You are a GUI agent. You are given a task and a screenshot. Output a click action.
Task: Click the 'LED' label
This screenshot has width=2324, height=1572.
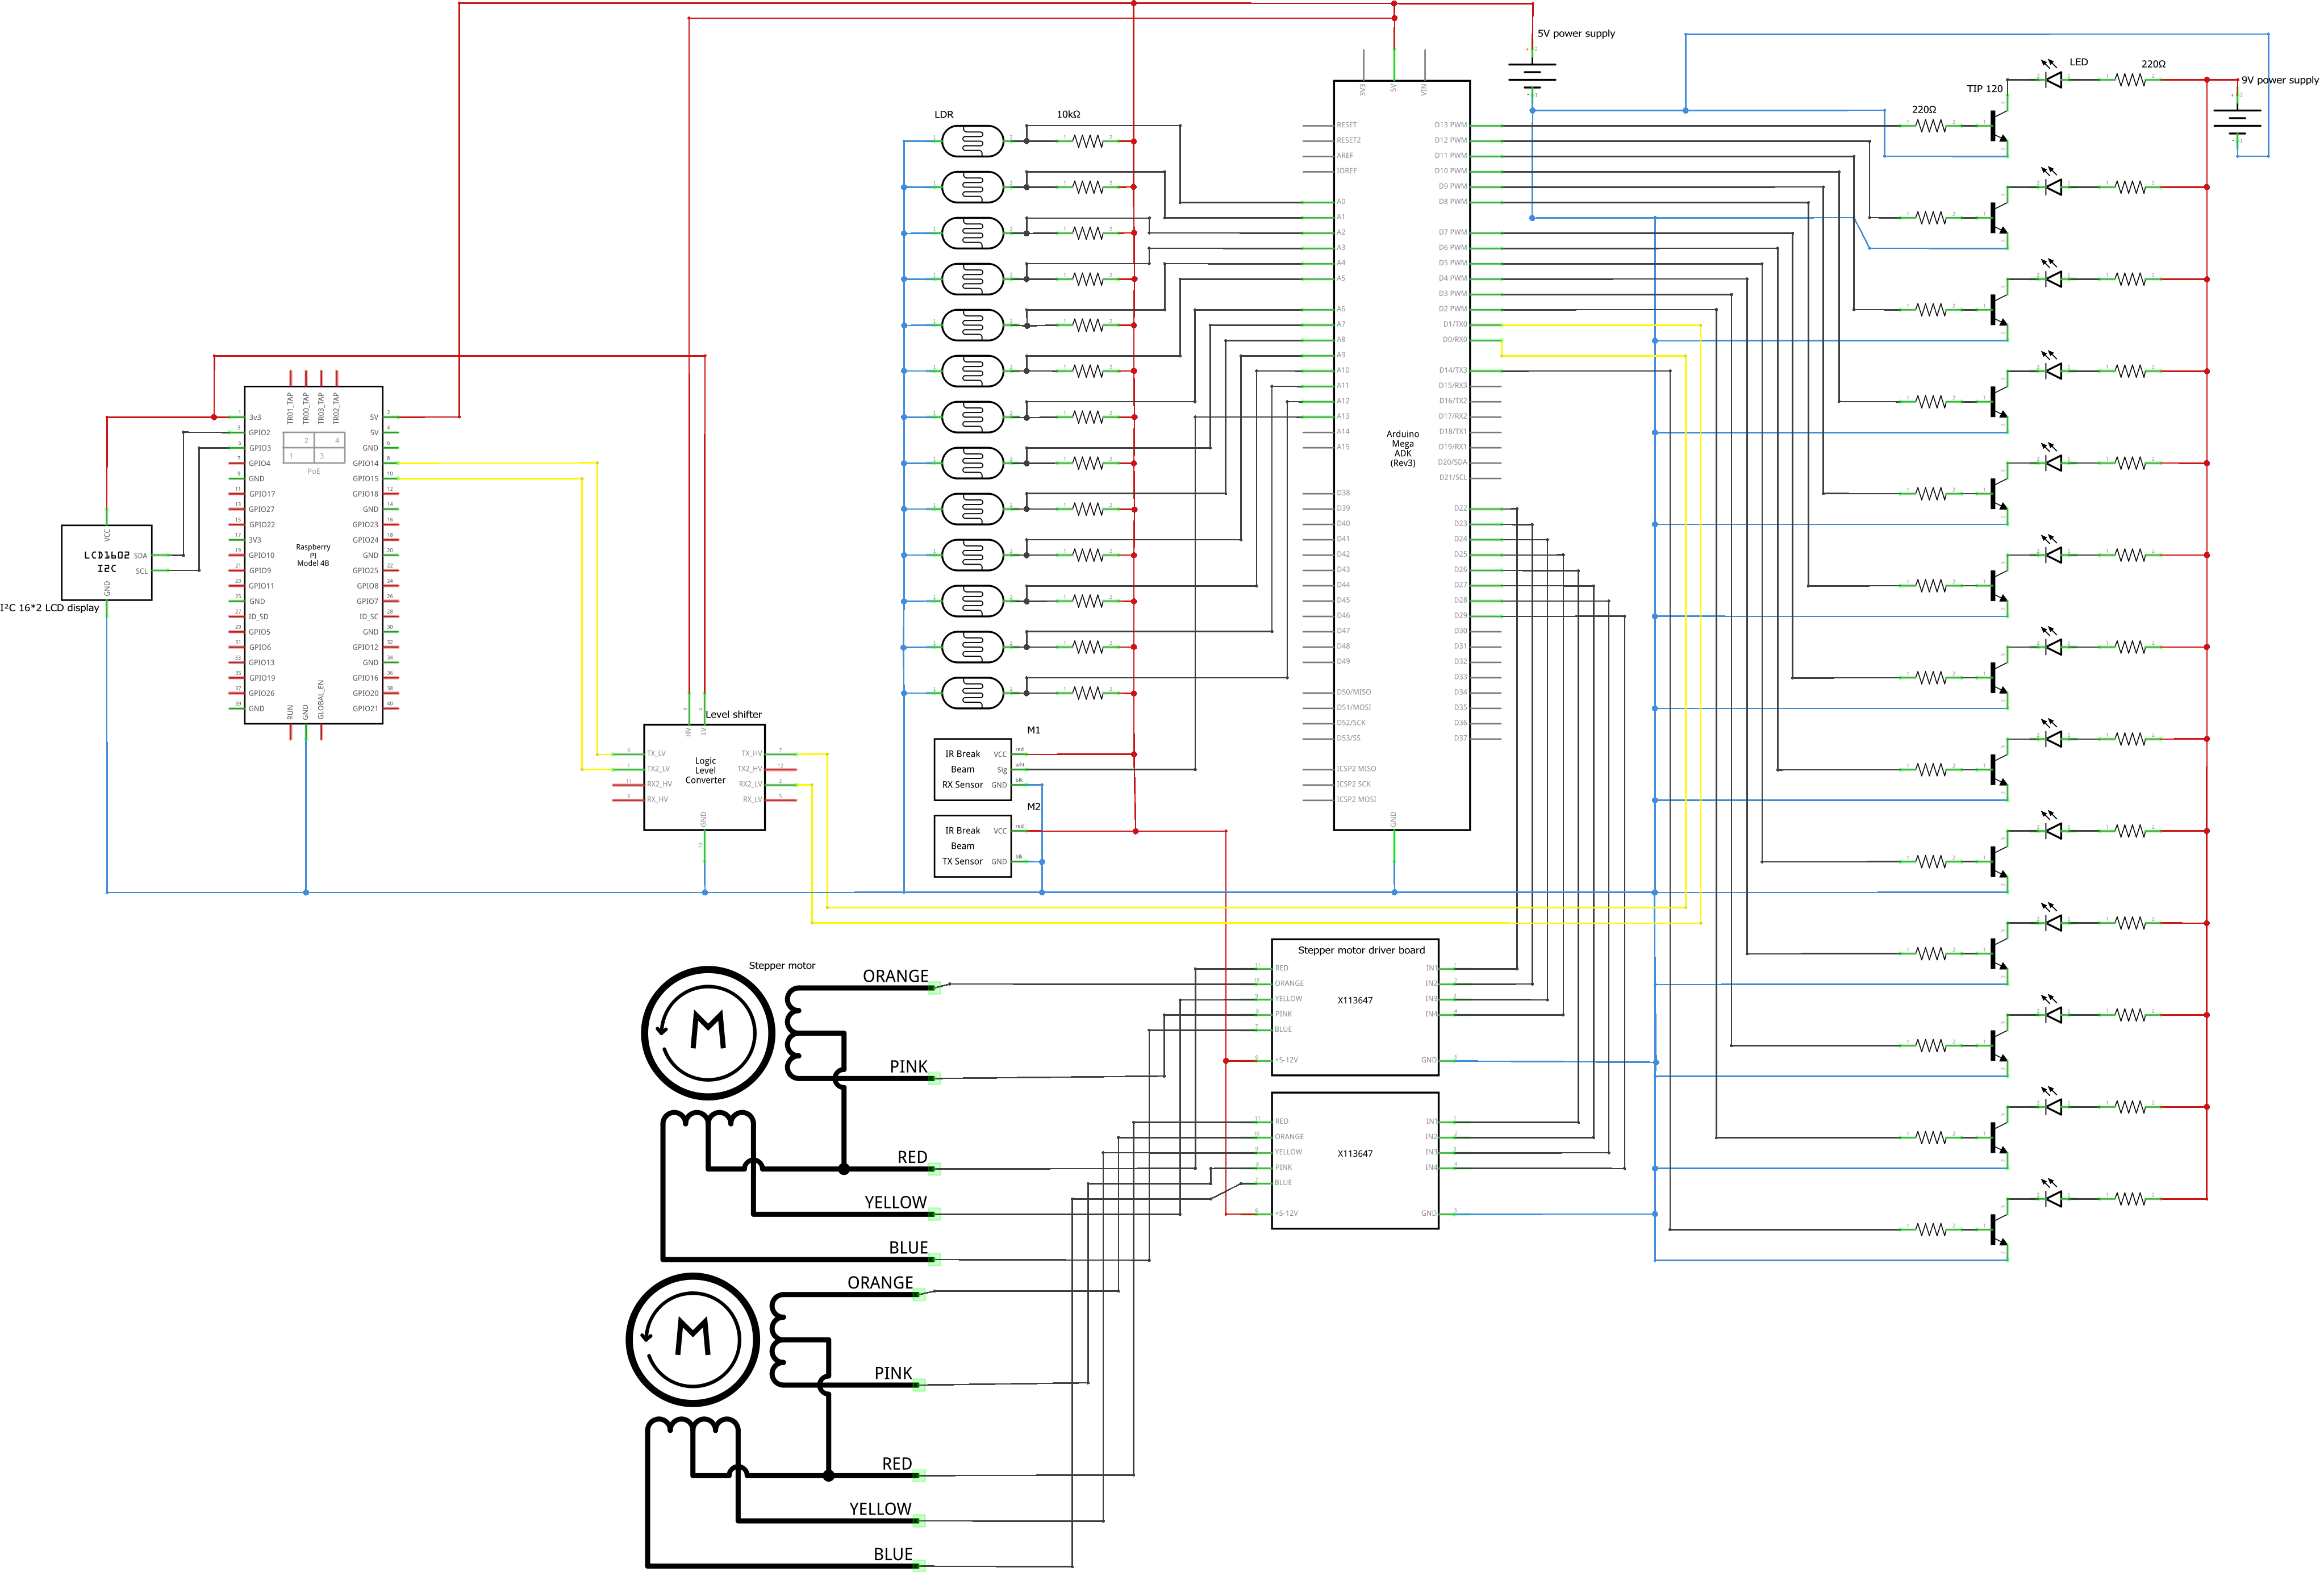2079,62
